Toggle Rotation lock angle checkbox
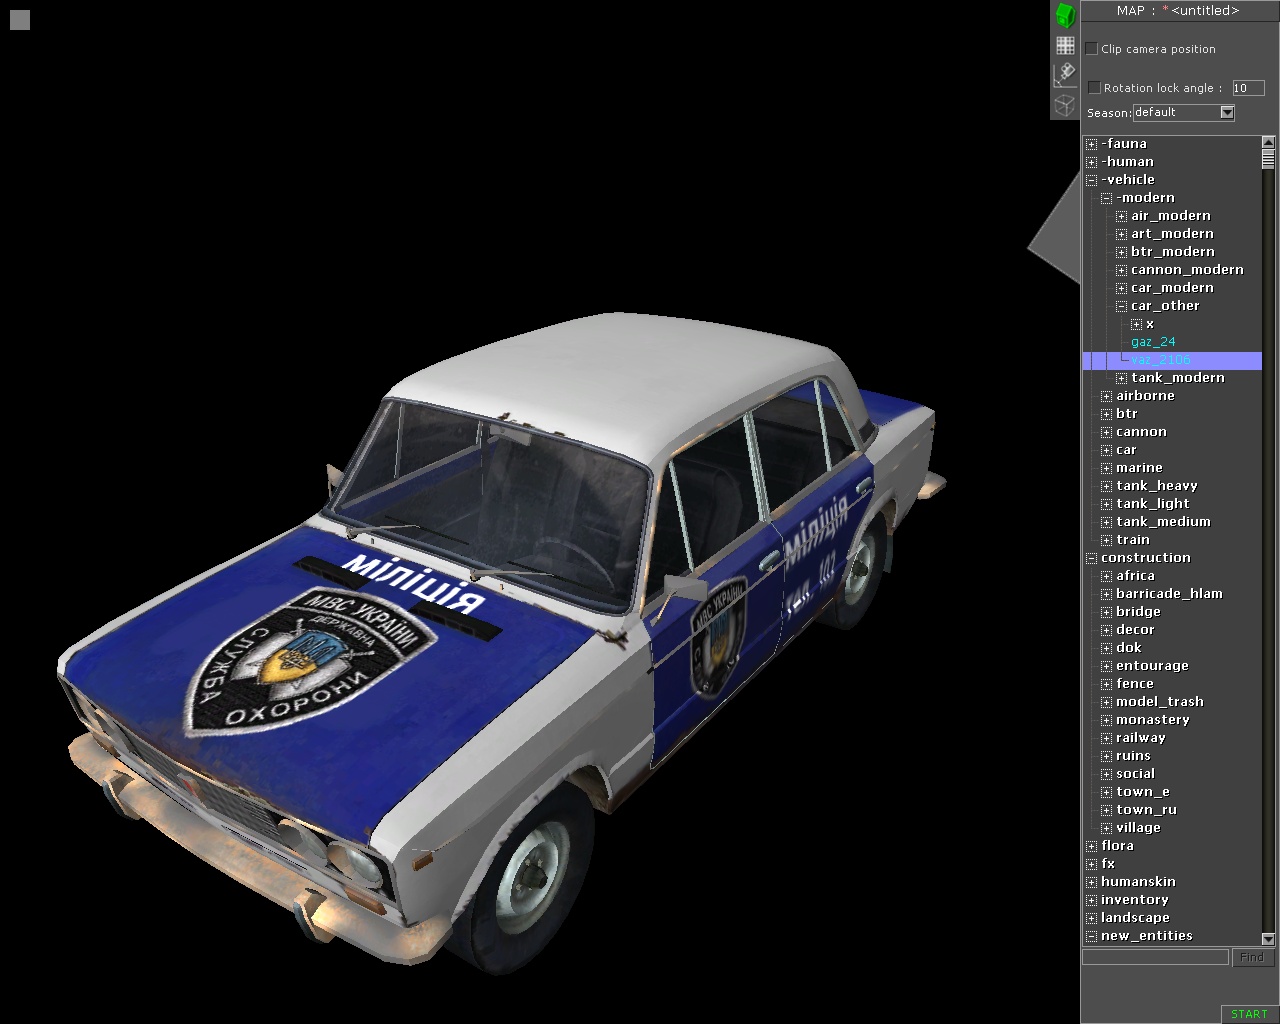The height and width of the screenshot is (1024, 1280). pyautogui.click(x=1094, y=88)
